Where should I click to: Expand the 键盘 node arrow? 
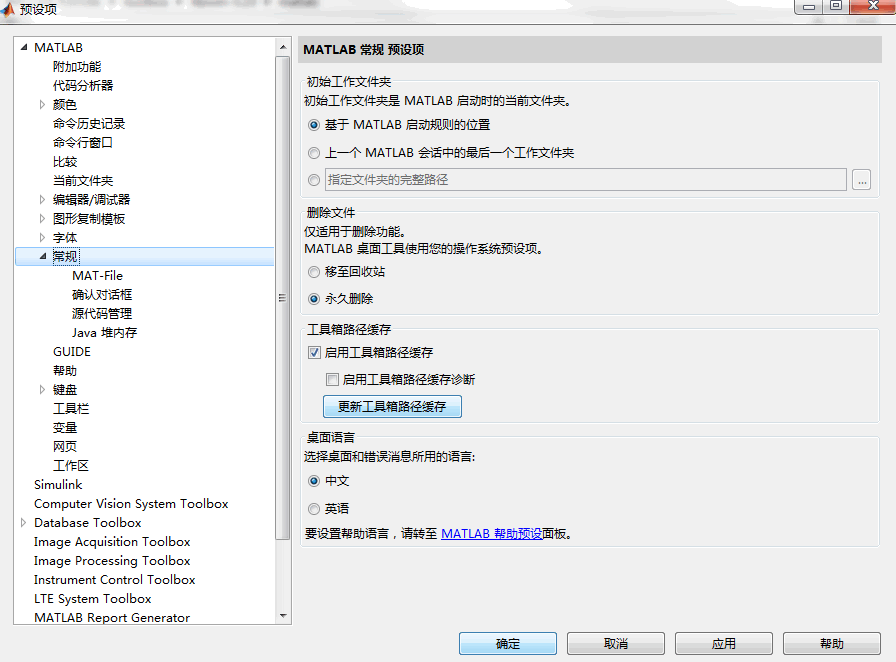click(x=42, y=389)
